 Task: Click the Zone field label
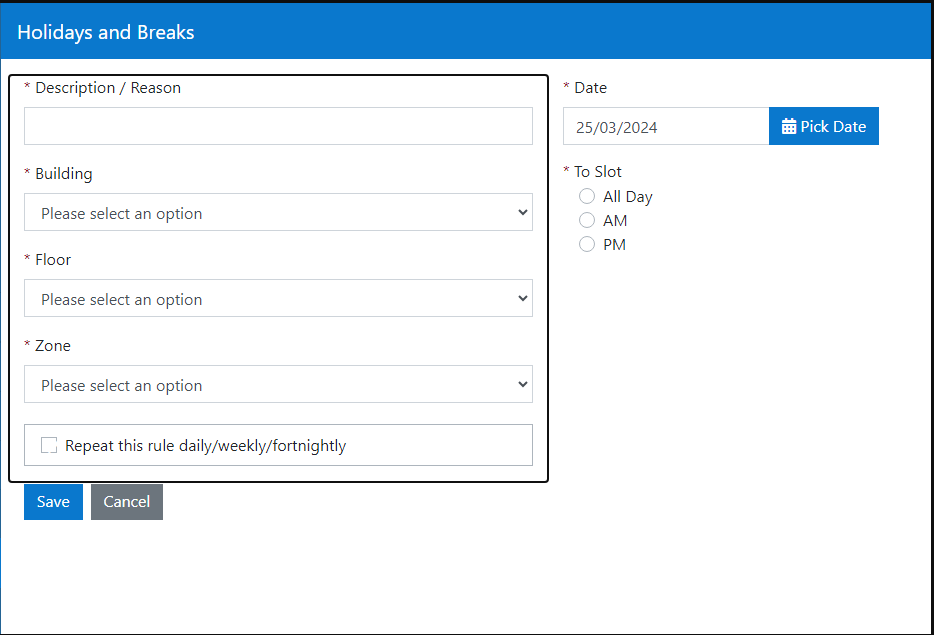point(53,346)
